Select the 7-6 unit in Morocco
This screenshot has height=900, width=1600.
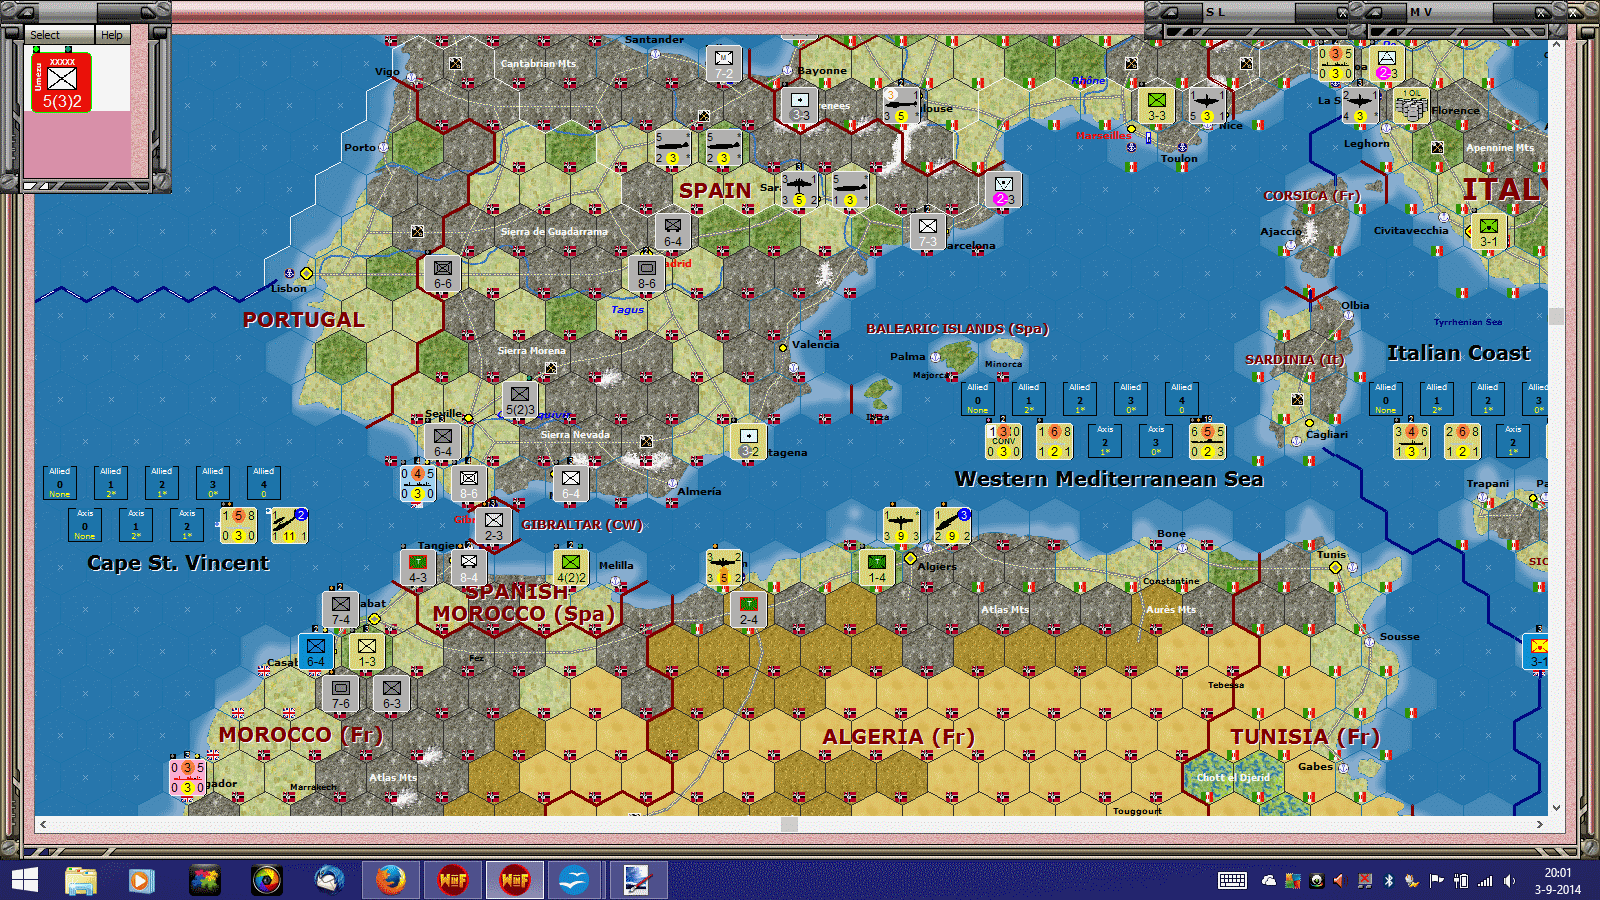tap(341, 694)
